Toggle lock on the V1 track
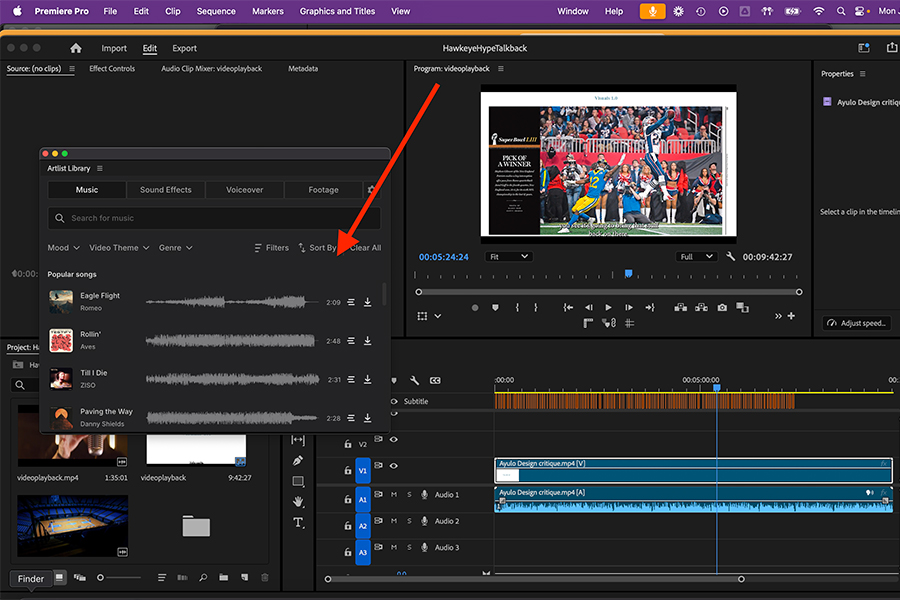Screen dimensions: 900x600 click(x=347, y=470)
